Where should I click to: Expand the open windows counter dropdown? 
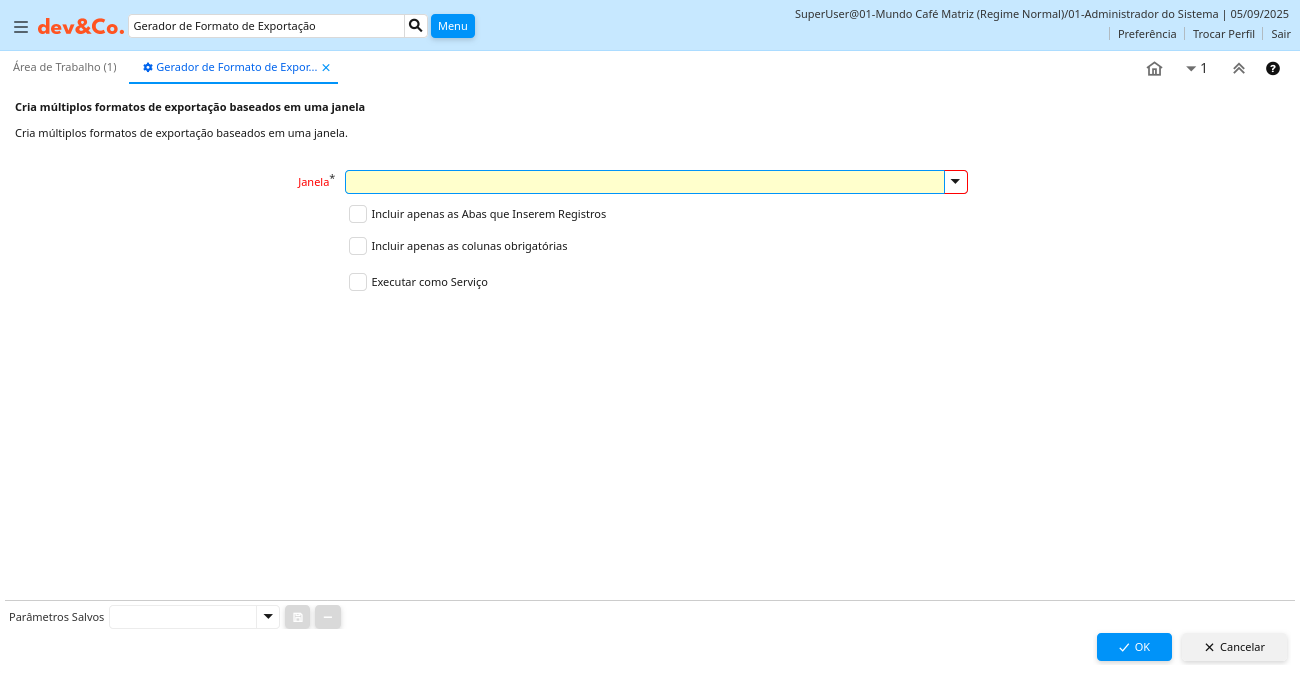1196,69
